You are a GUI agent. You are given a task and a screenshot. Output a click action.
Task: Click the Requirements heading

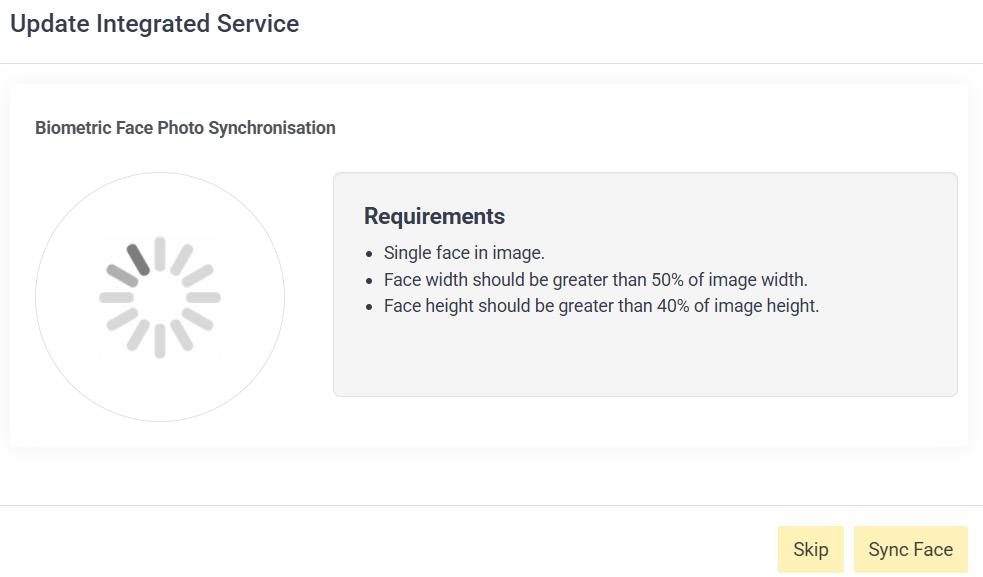[x=434, y=216]
